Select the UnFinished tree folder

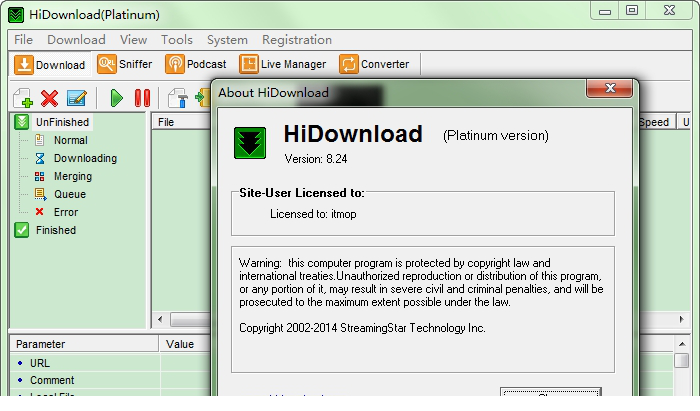coord(62,122)
